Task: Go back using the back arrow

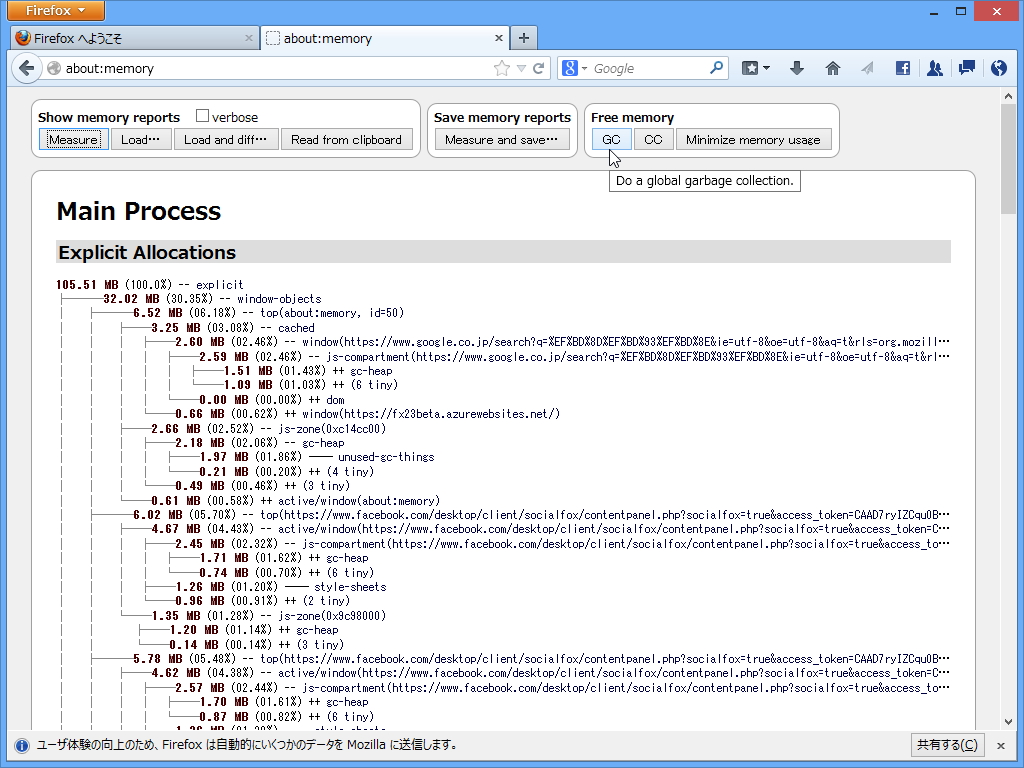Action: [x=26, y=68]
